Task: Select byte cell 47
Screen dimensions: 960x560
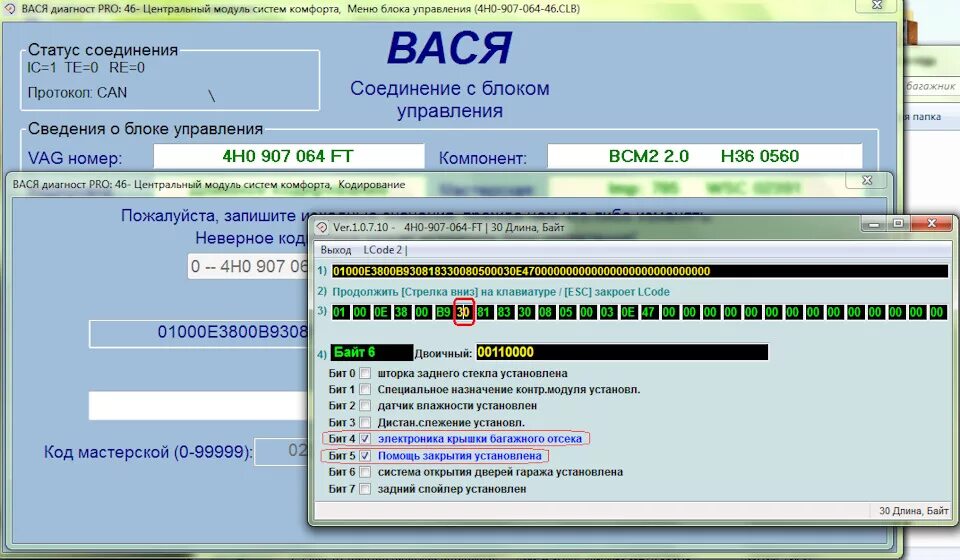Action: pos(649,312)
